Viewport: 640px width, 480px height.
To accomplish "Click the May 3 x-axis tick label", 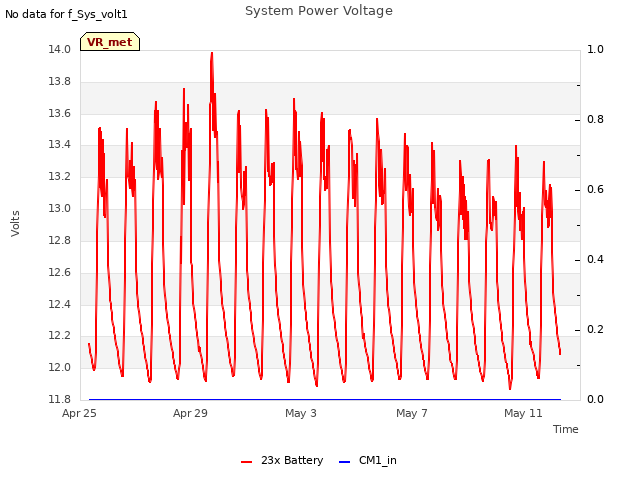I will click(x=301, y=413).
